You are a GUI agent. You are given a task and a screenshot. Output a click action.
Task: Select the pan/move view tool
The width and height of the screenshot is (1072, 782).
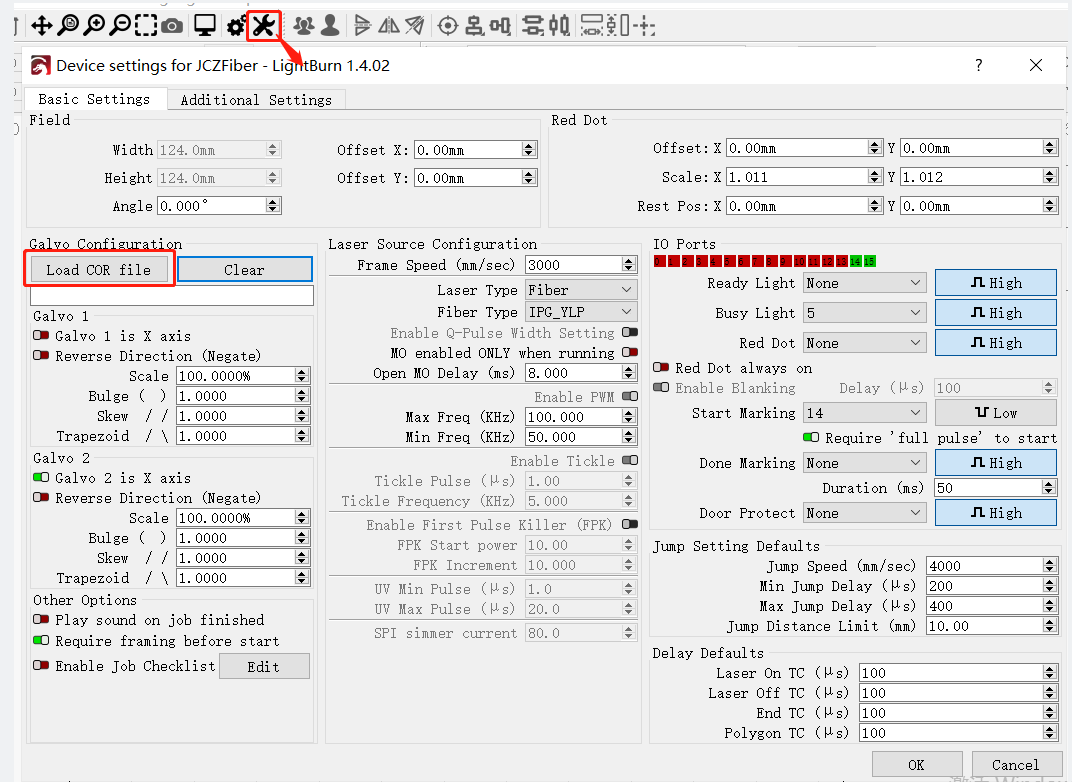42,26
